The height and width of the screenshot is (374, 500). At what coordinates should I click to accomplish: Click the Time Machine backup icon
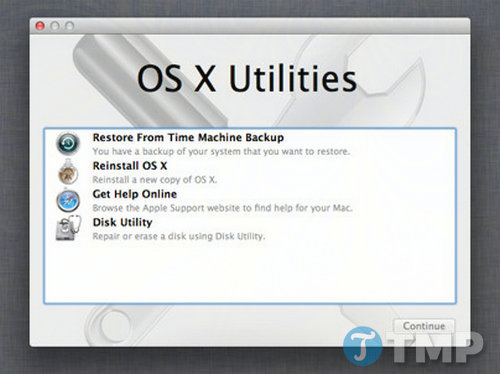[x=68, y=144]
